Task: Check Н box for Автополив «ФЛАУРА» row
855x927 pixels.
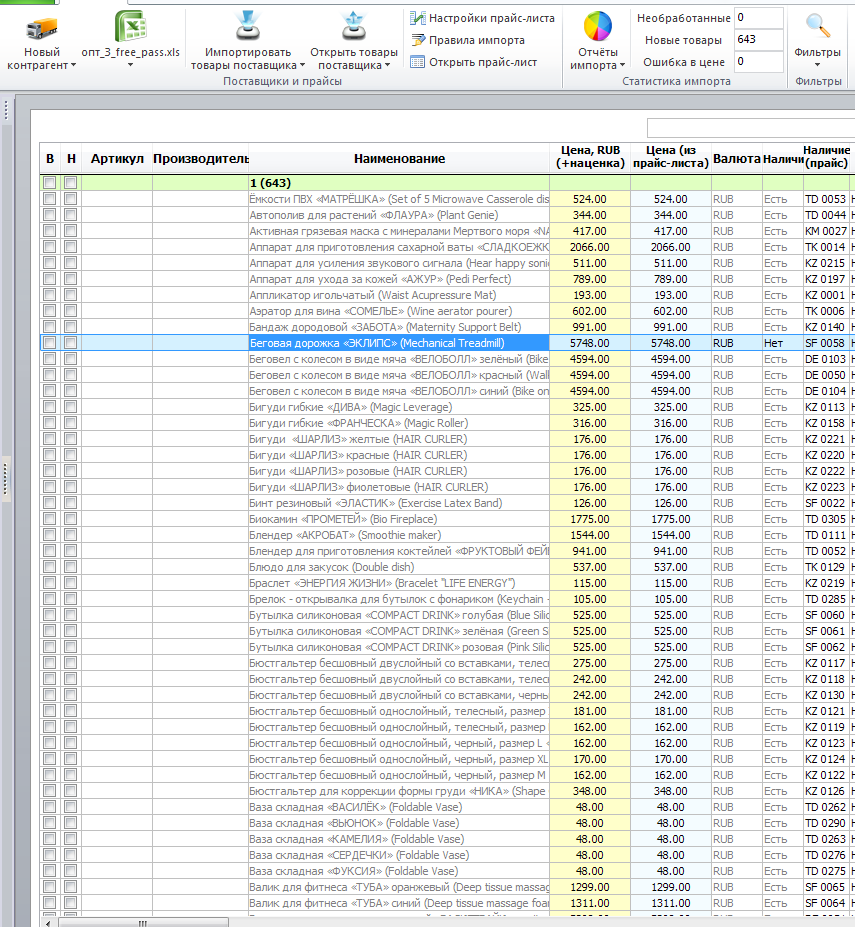Action: point(71,215)
